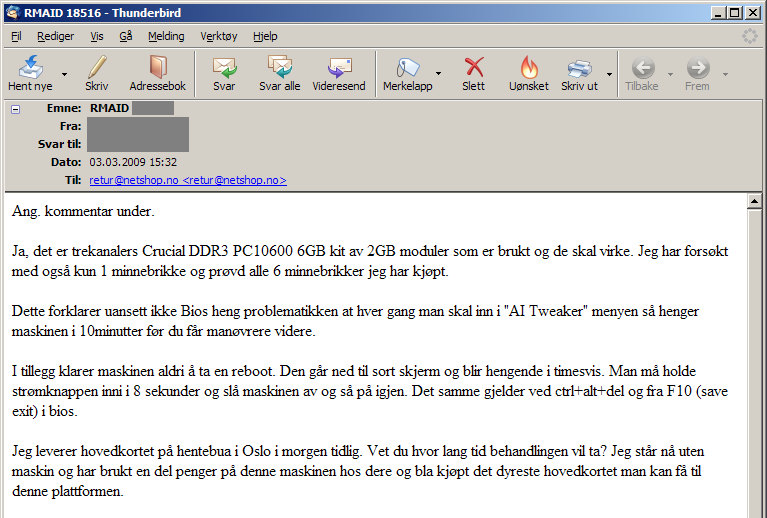Open the Tilbake history dropdown
Screen dimensions: 767x518
coord(670,74)
